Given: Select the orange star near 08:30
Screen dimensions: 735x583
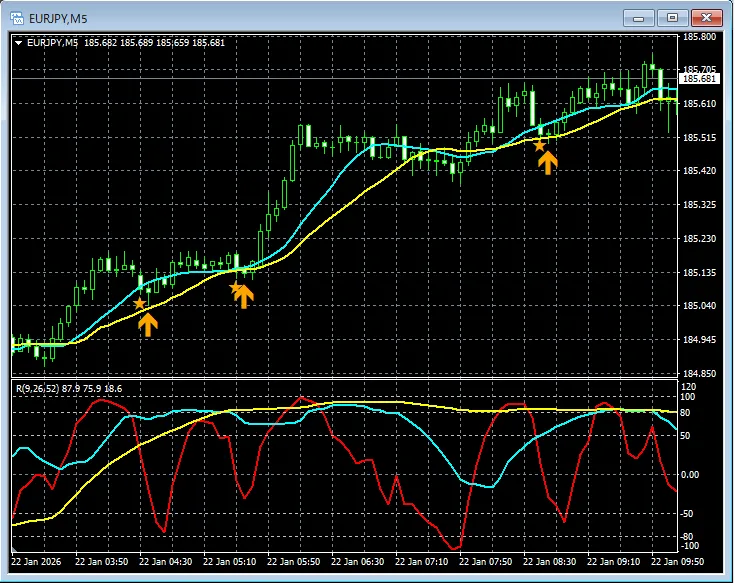Looking at the screenshot, I should click(x=540, y=145).
